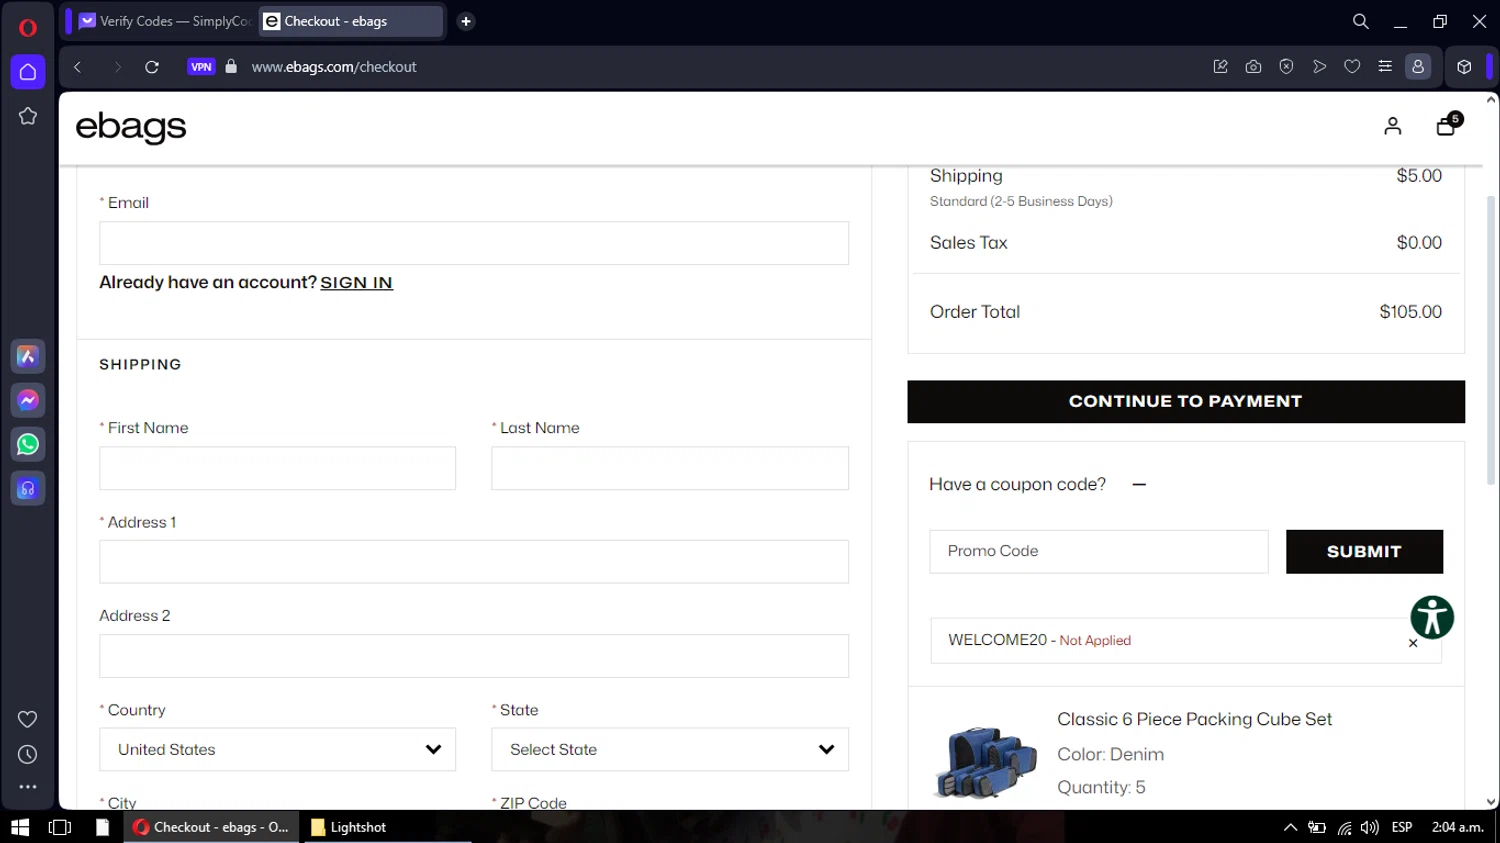Open the ad blocker shield icon
The height and width of the screenshot is (843, 1500).
(1287, 67)
